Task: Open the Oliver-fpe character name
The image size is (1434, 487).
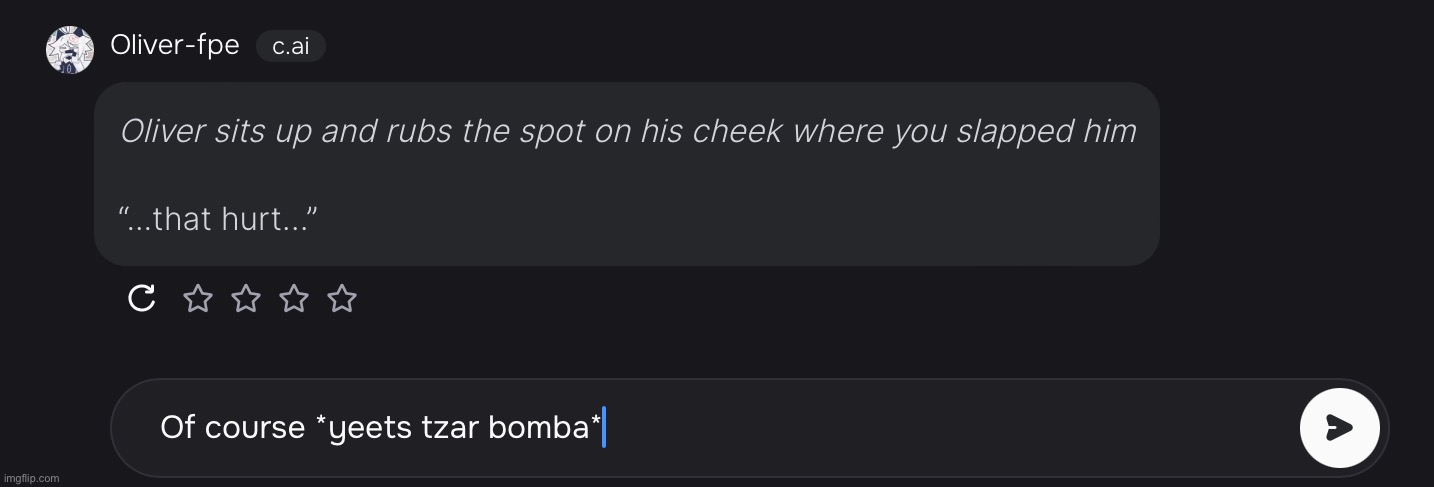Action: coord(175,45)
